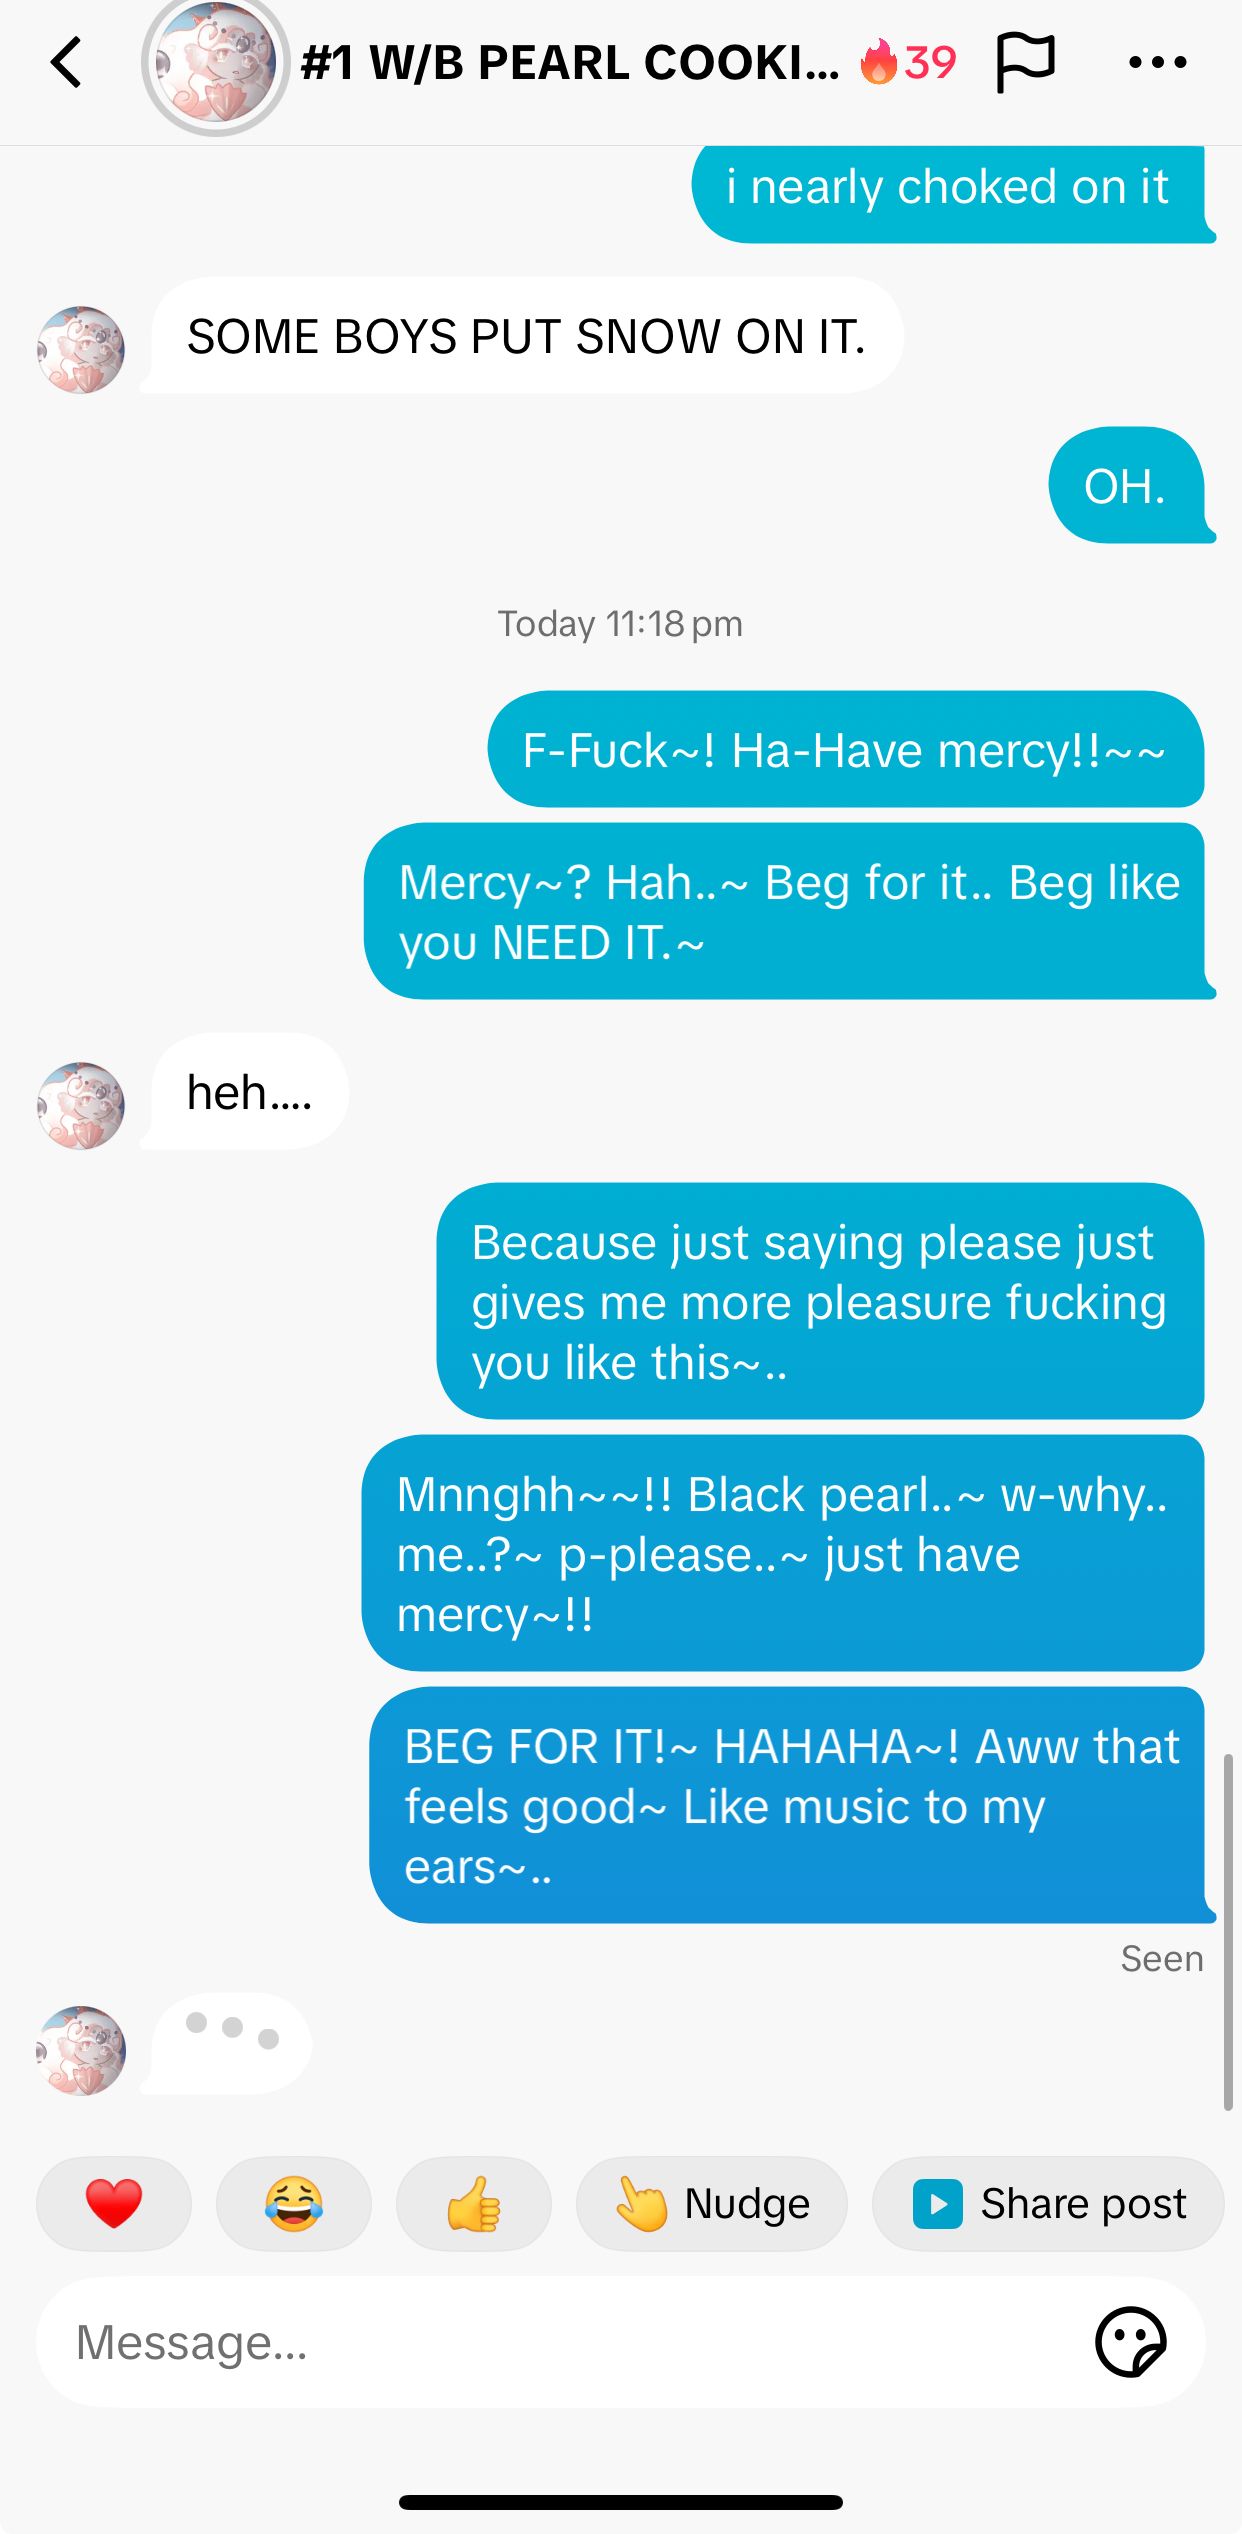This screenshot has height=2534, width=1242.
Task: Send the red heart quick reaction
Action: pos(114,2203)
